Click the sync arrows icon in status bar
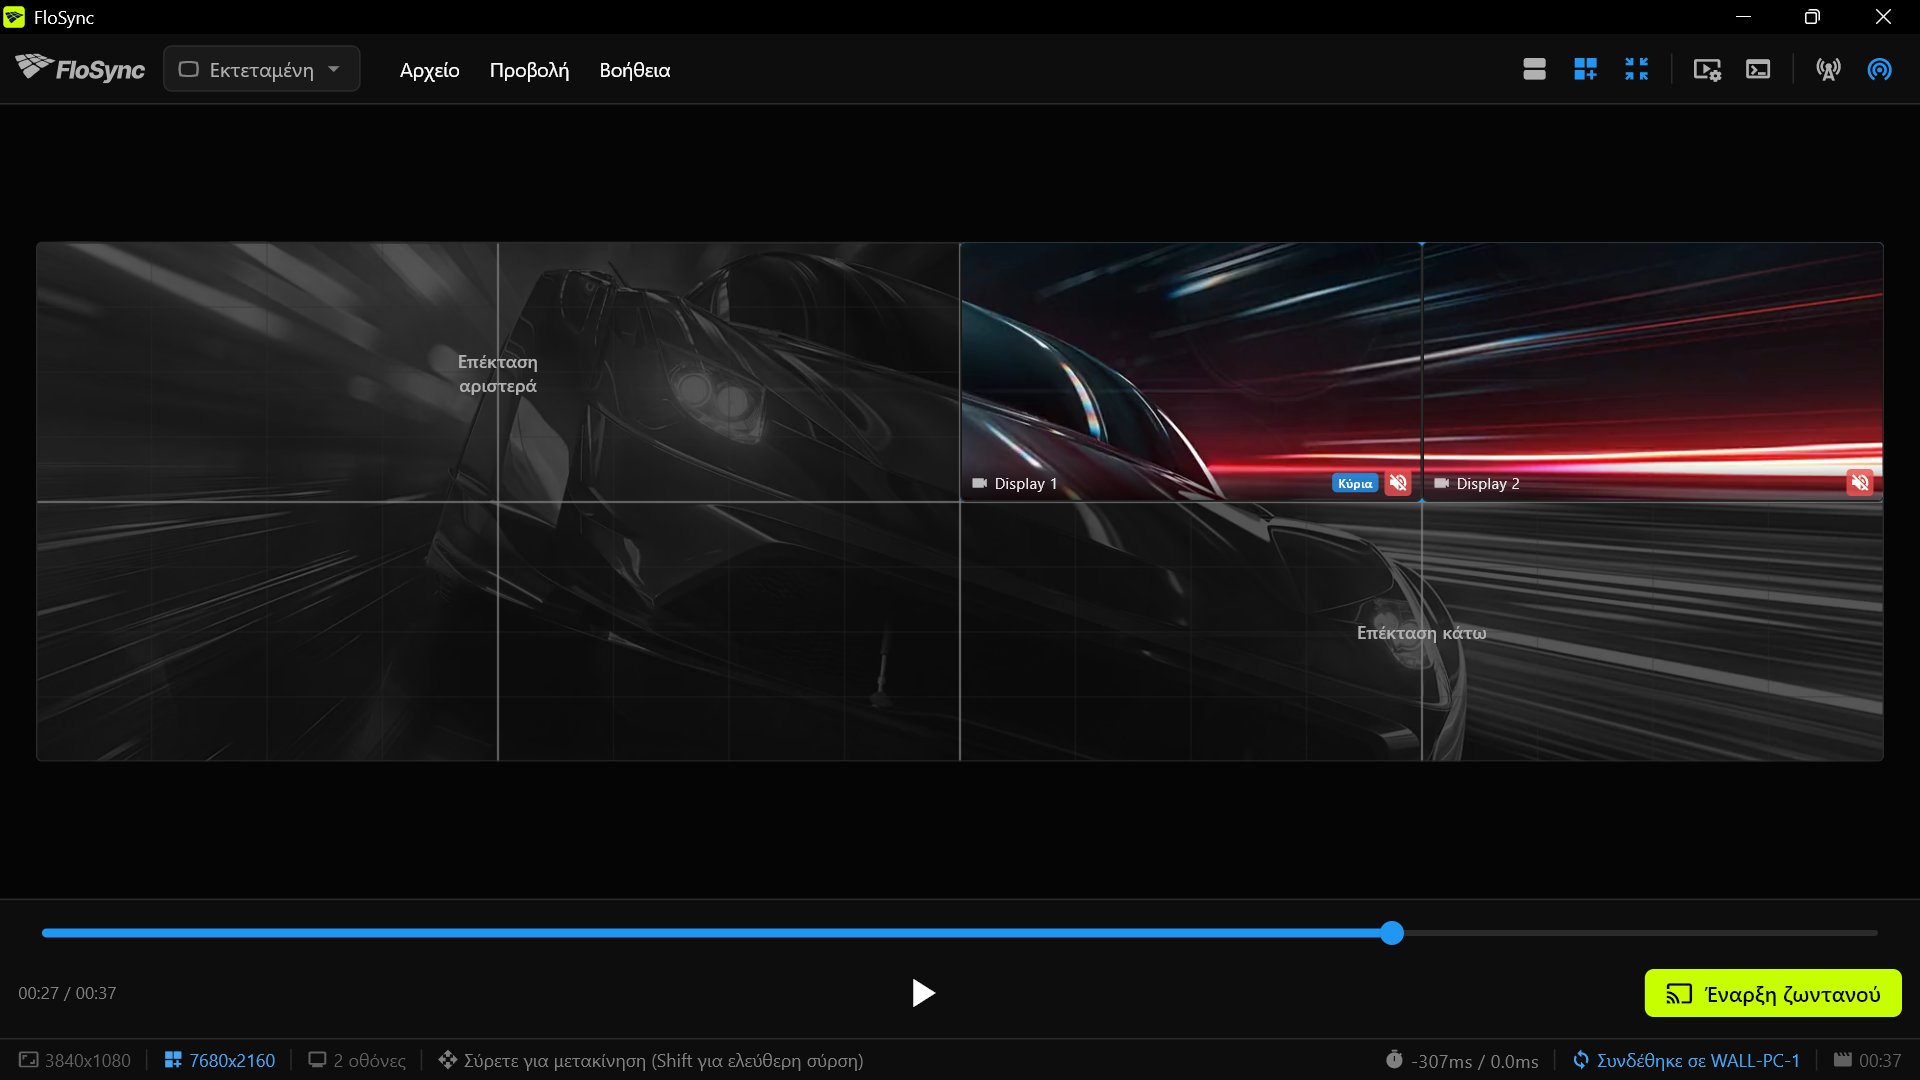 click(x=1581, y=1059)
